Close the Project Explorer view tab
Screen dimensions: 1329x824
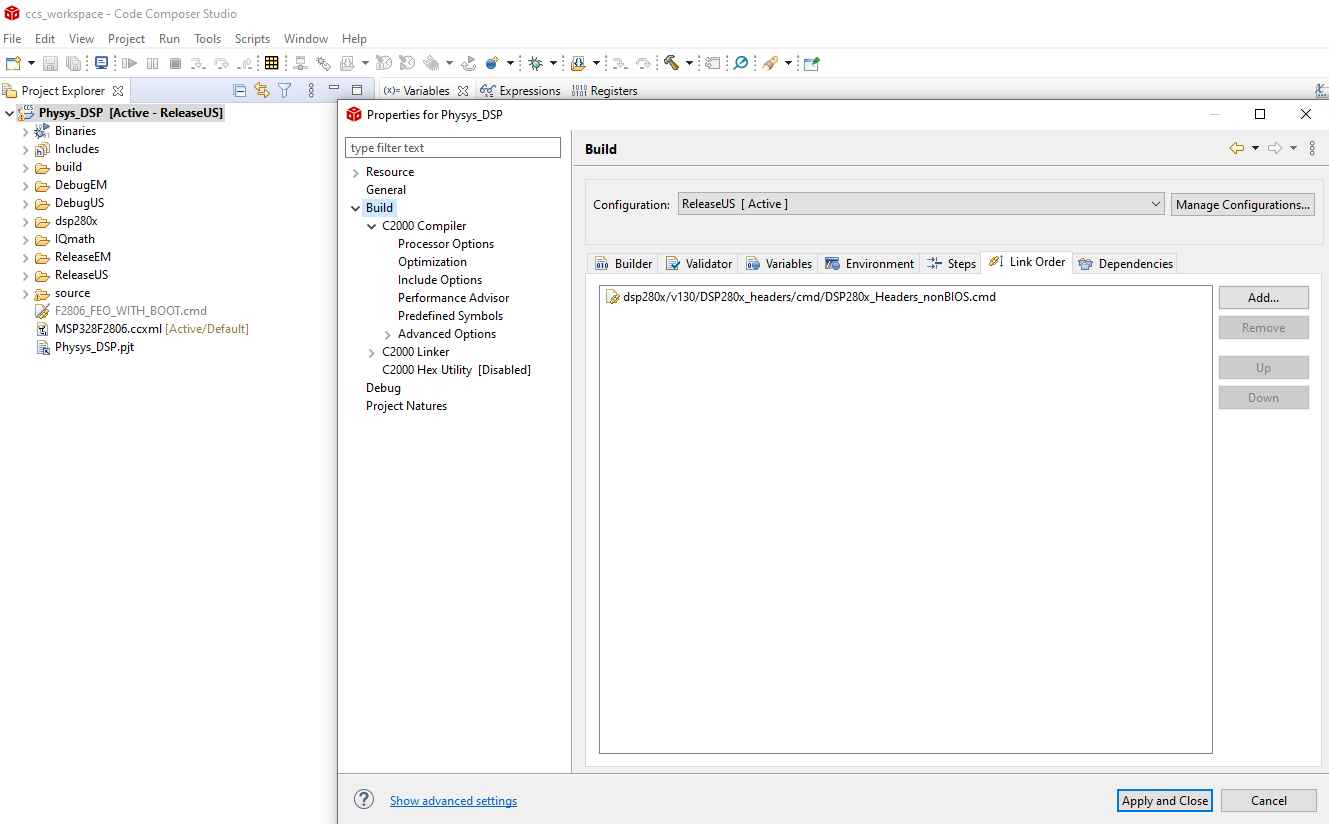[118, 91]
